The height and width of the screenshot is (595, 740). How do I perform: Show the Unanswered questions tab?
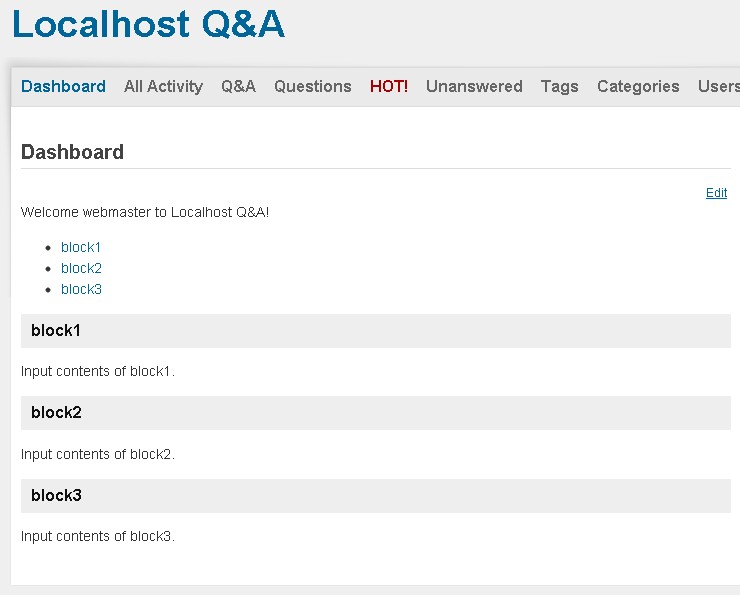[474, 87]
